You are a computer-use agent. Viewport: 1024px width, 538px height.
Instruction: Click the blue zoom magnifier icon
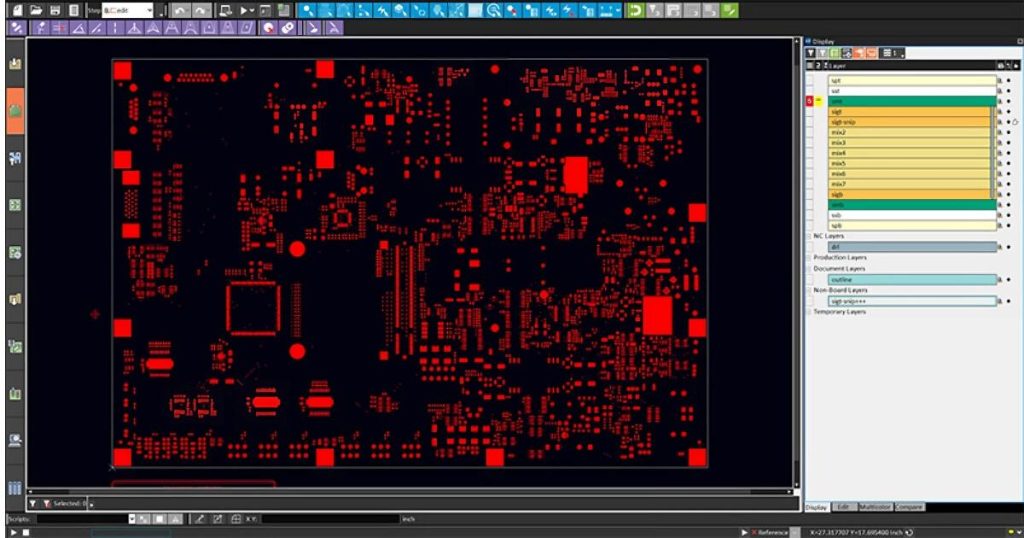(494, 10)
